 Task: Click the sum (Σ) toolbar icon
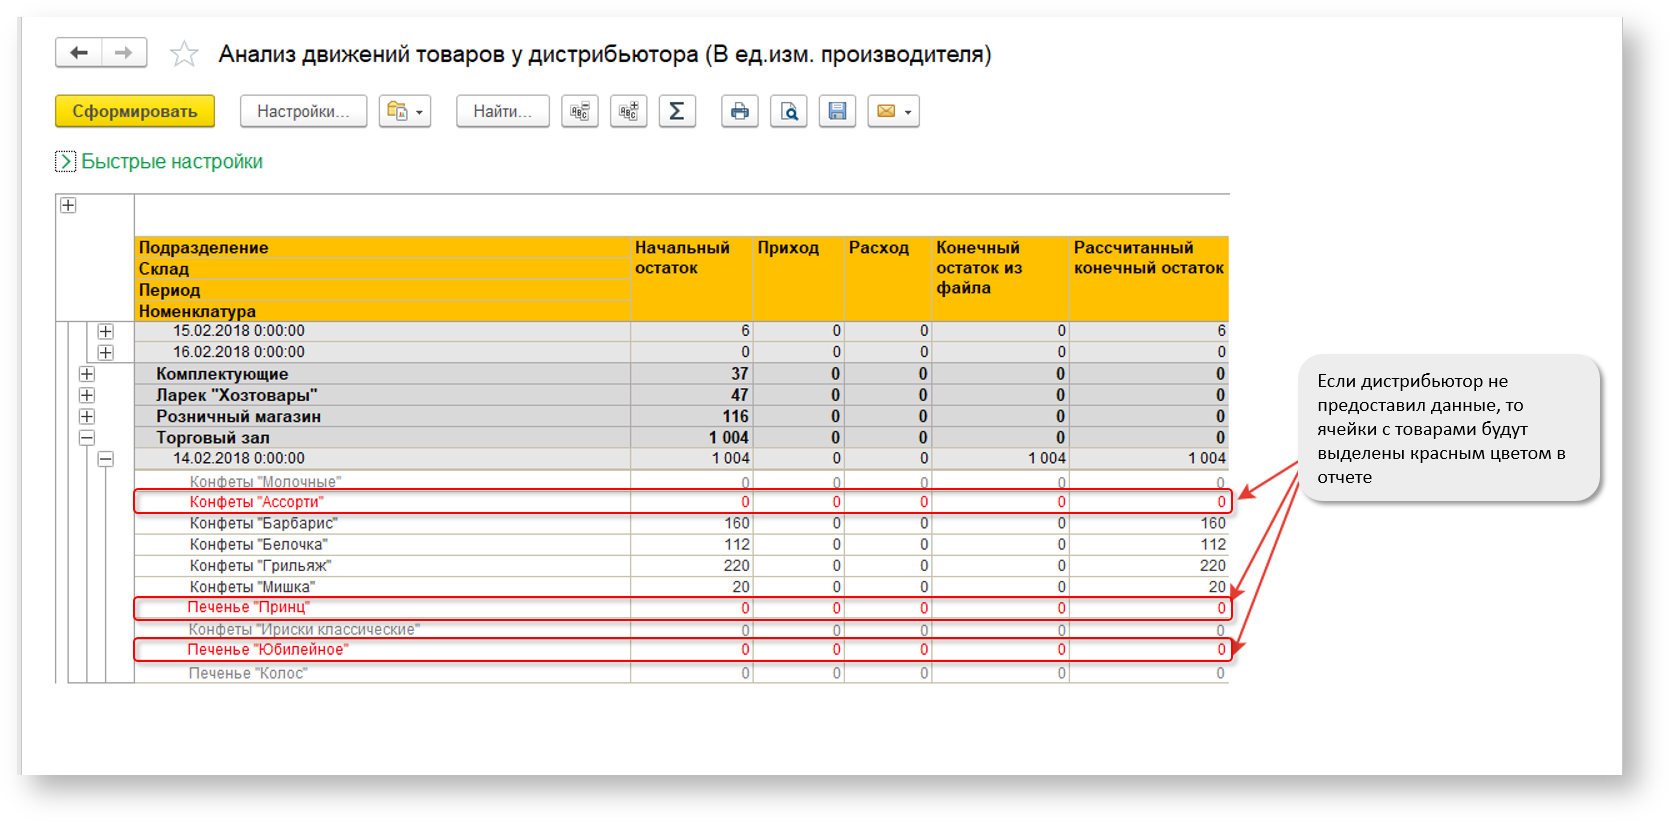click(x=677, y=111)
